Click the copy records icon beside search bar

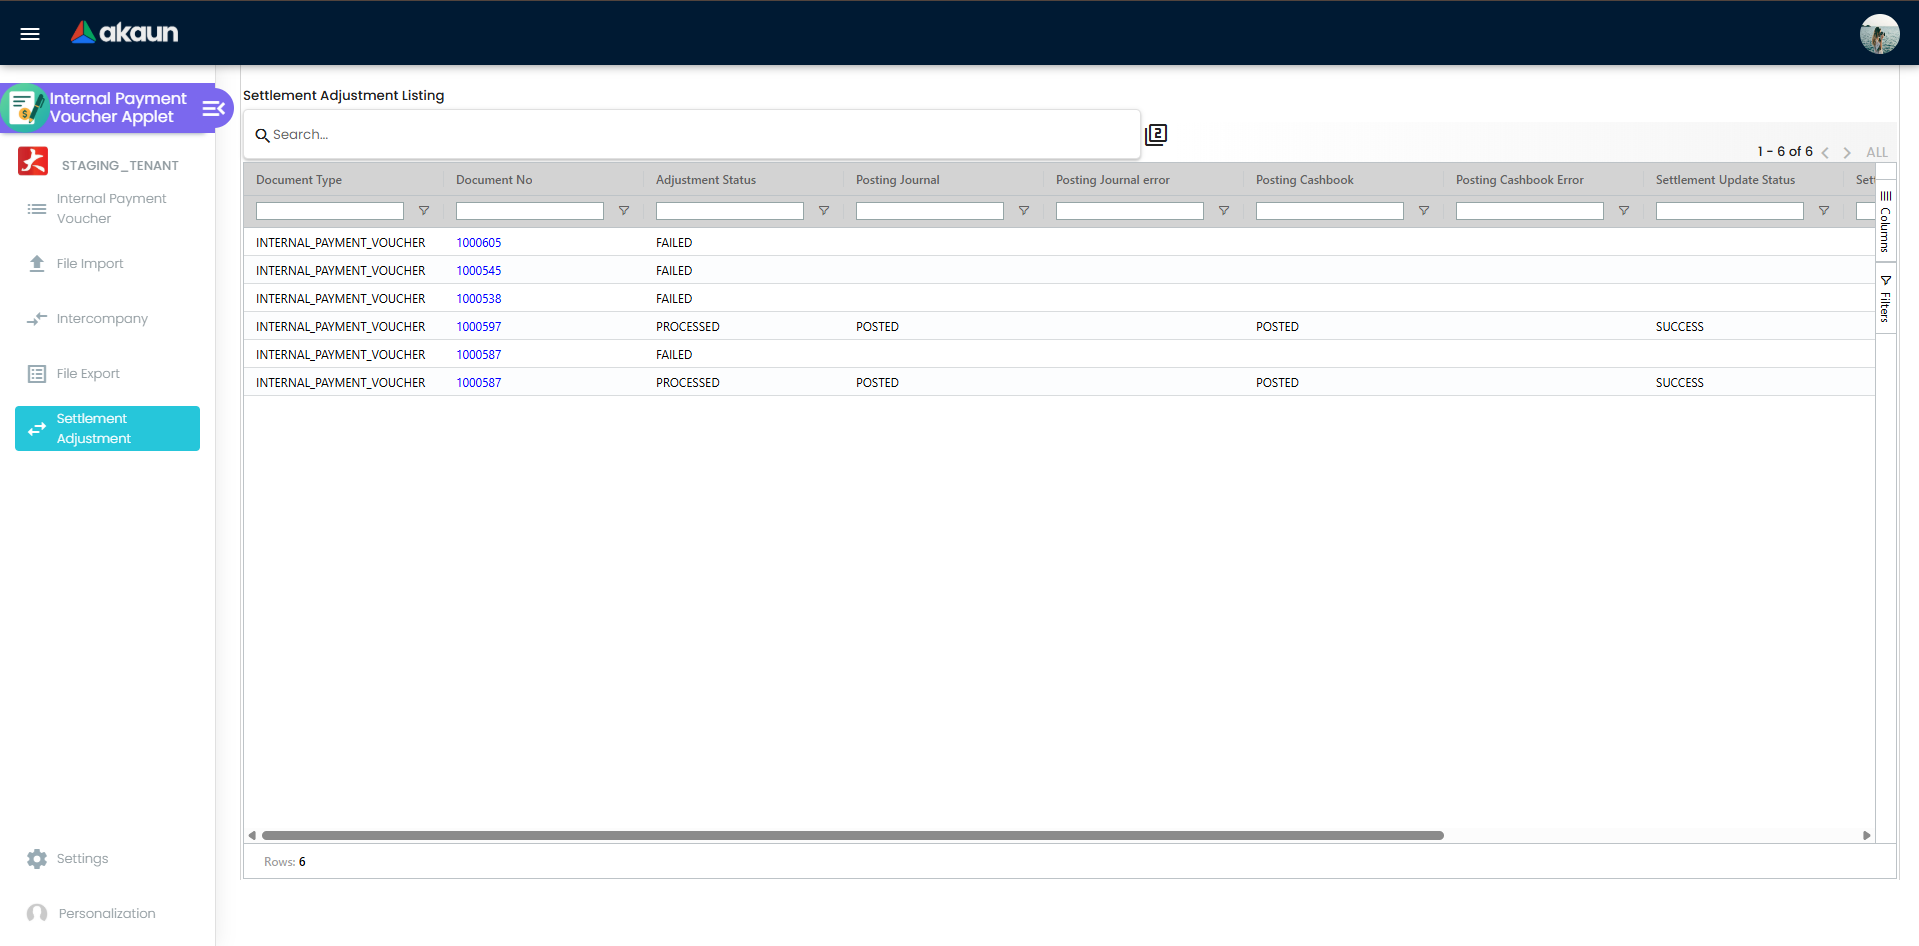click(x=1155, y=134)
